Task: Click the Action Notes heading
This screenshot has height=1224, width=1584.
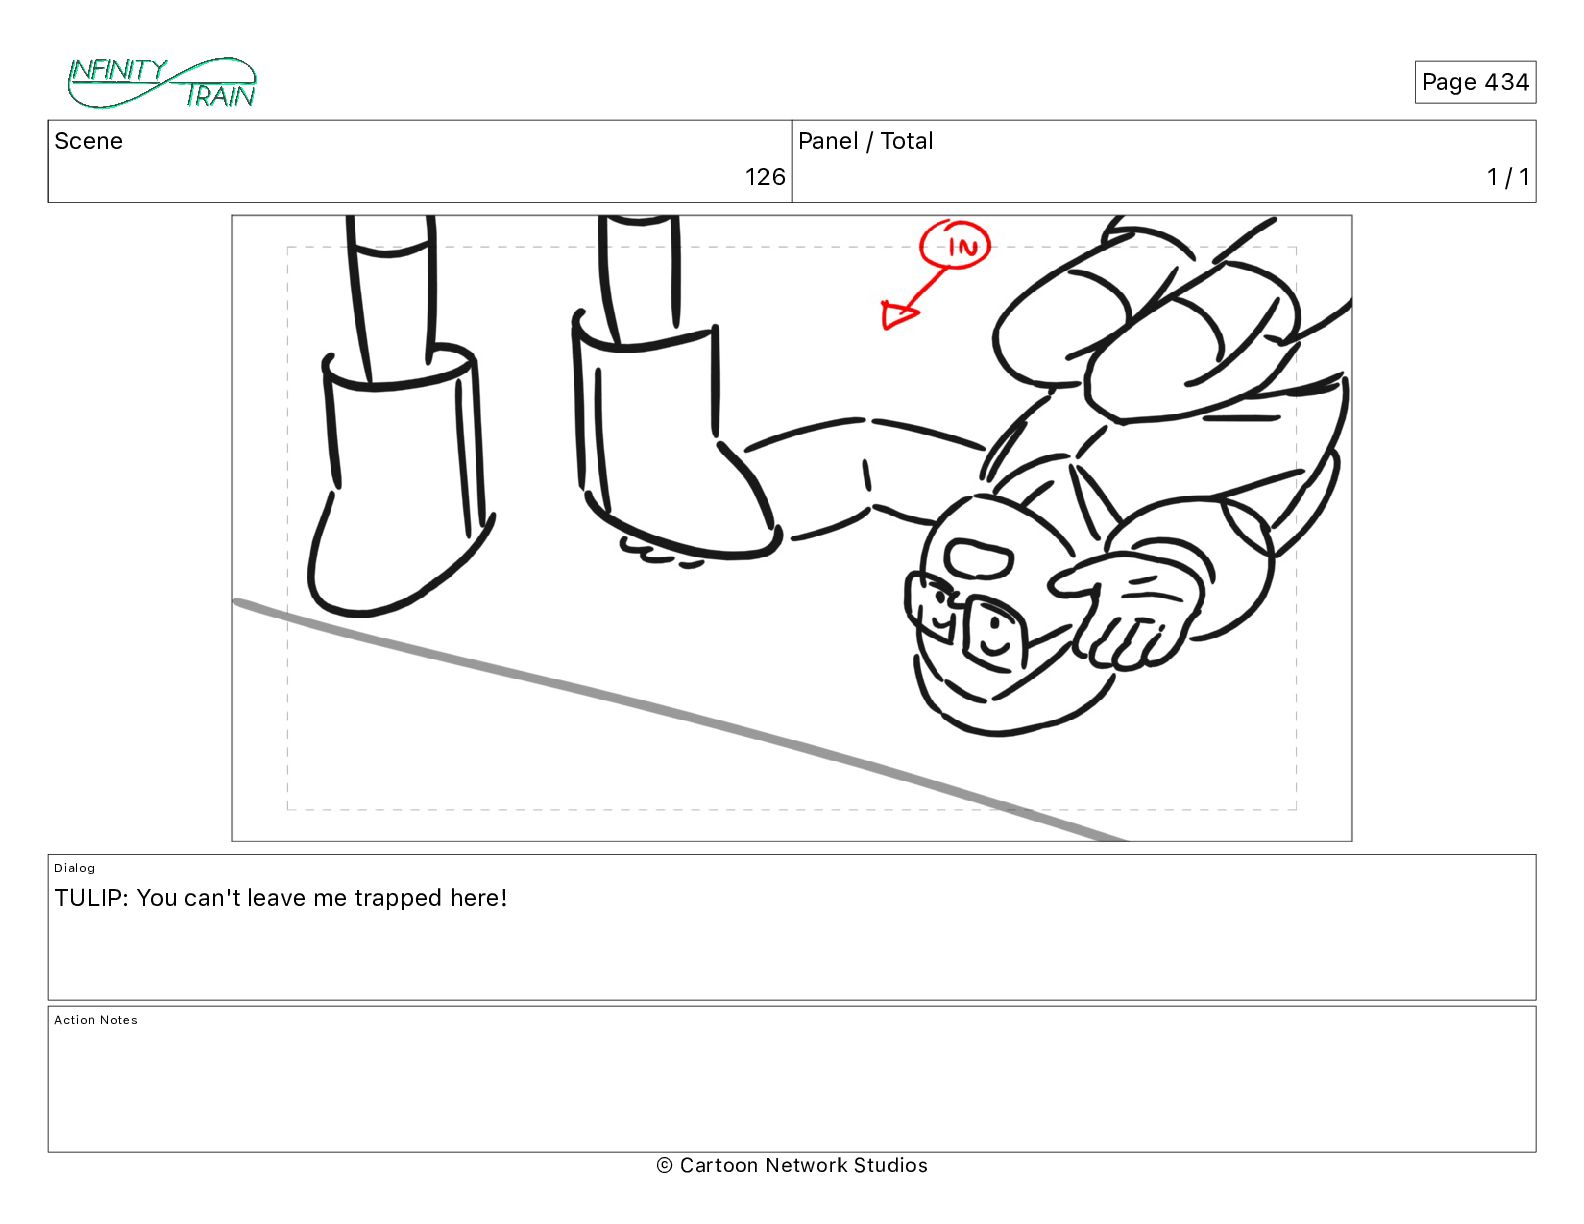Action: [x=96, y=1020]
